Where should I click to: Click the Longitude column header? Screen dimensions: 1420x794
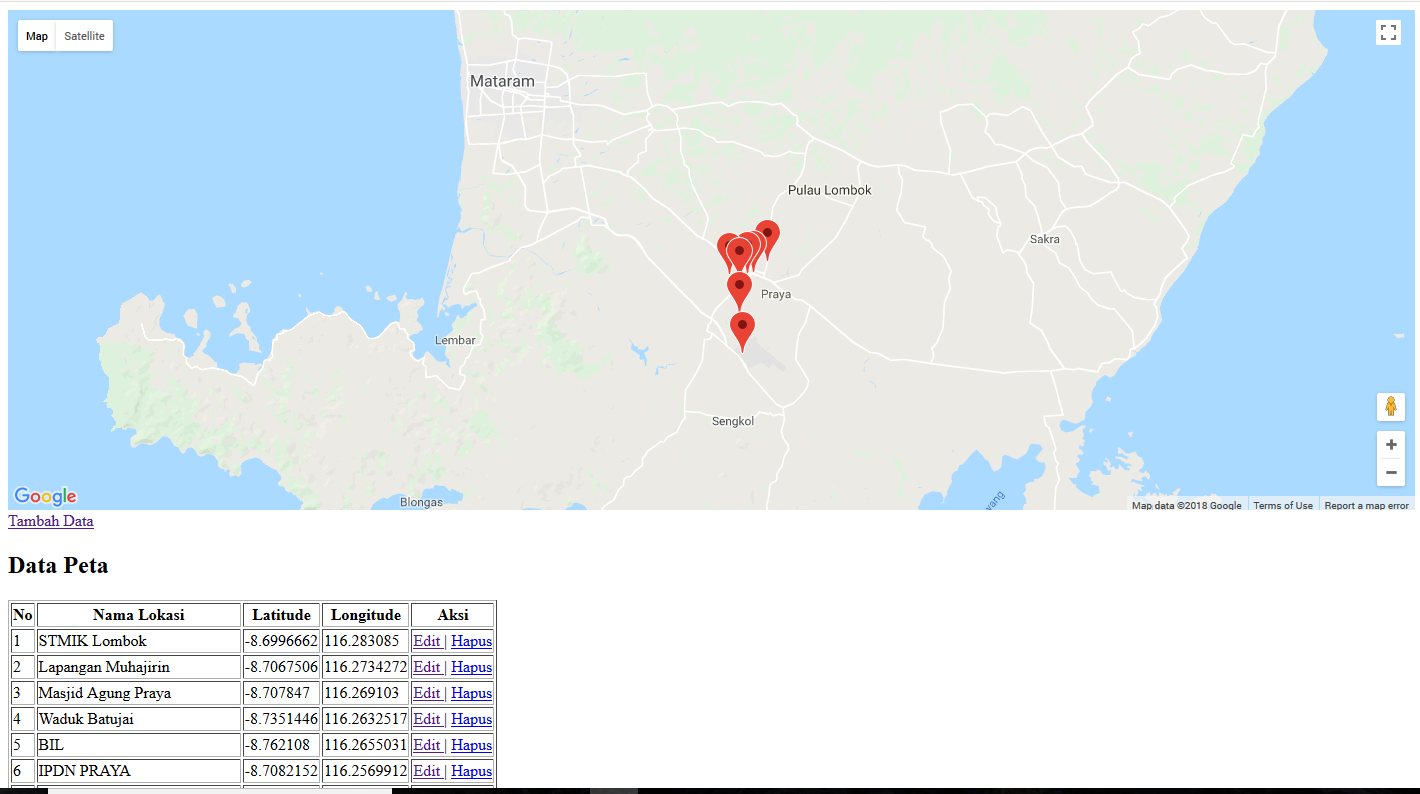point(366,615)
